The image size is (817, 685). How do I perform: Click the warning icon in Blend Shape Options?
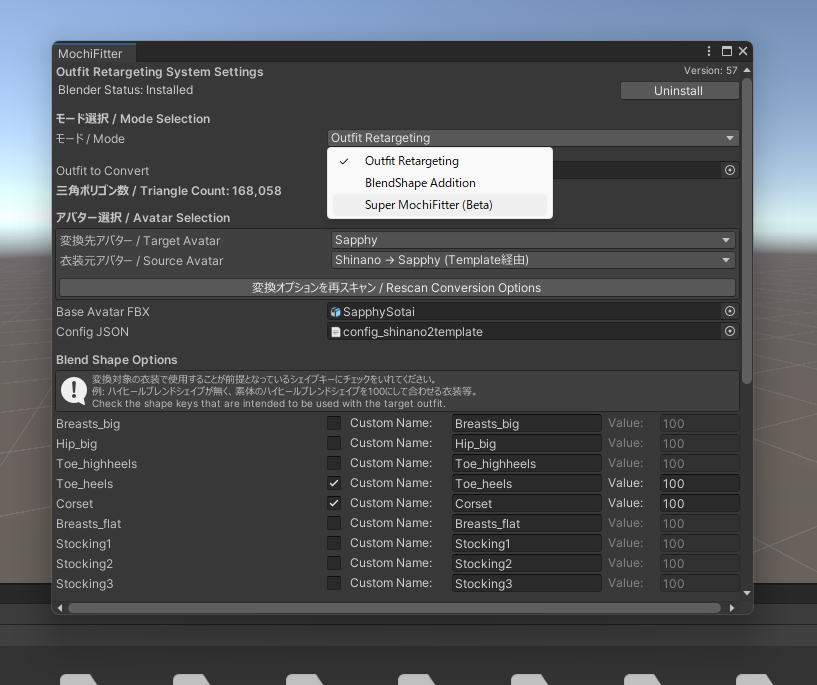tap(74, 391)
